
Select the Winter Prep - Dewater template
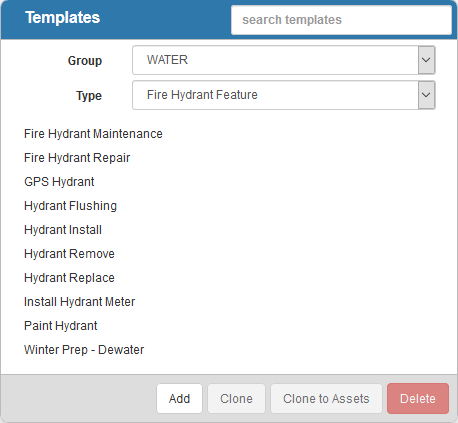click(84, 350)
